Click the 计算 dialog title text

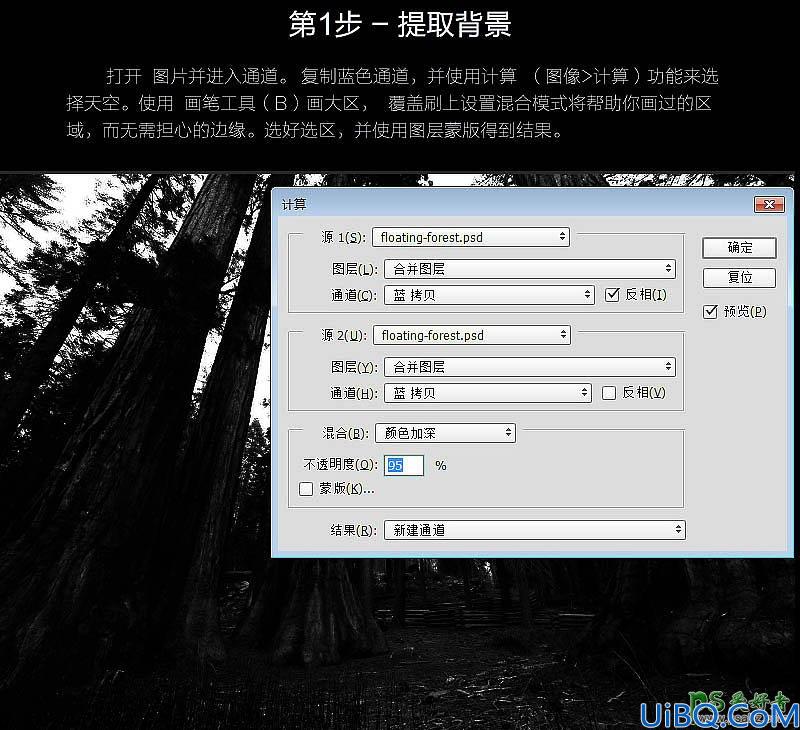pyautogui.click(x=294, y=205)
